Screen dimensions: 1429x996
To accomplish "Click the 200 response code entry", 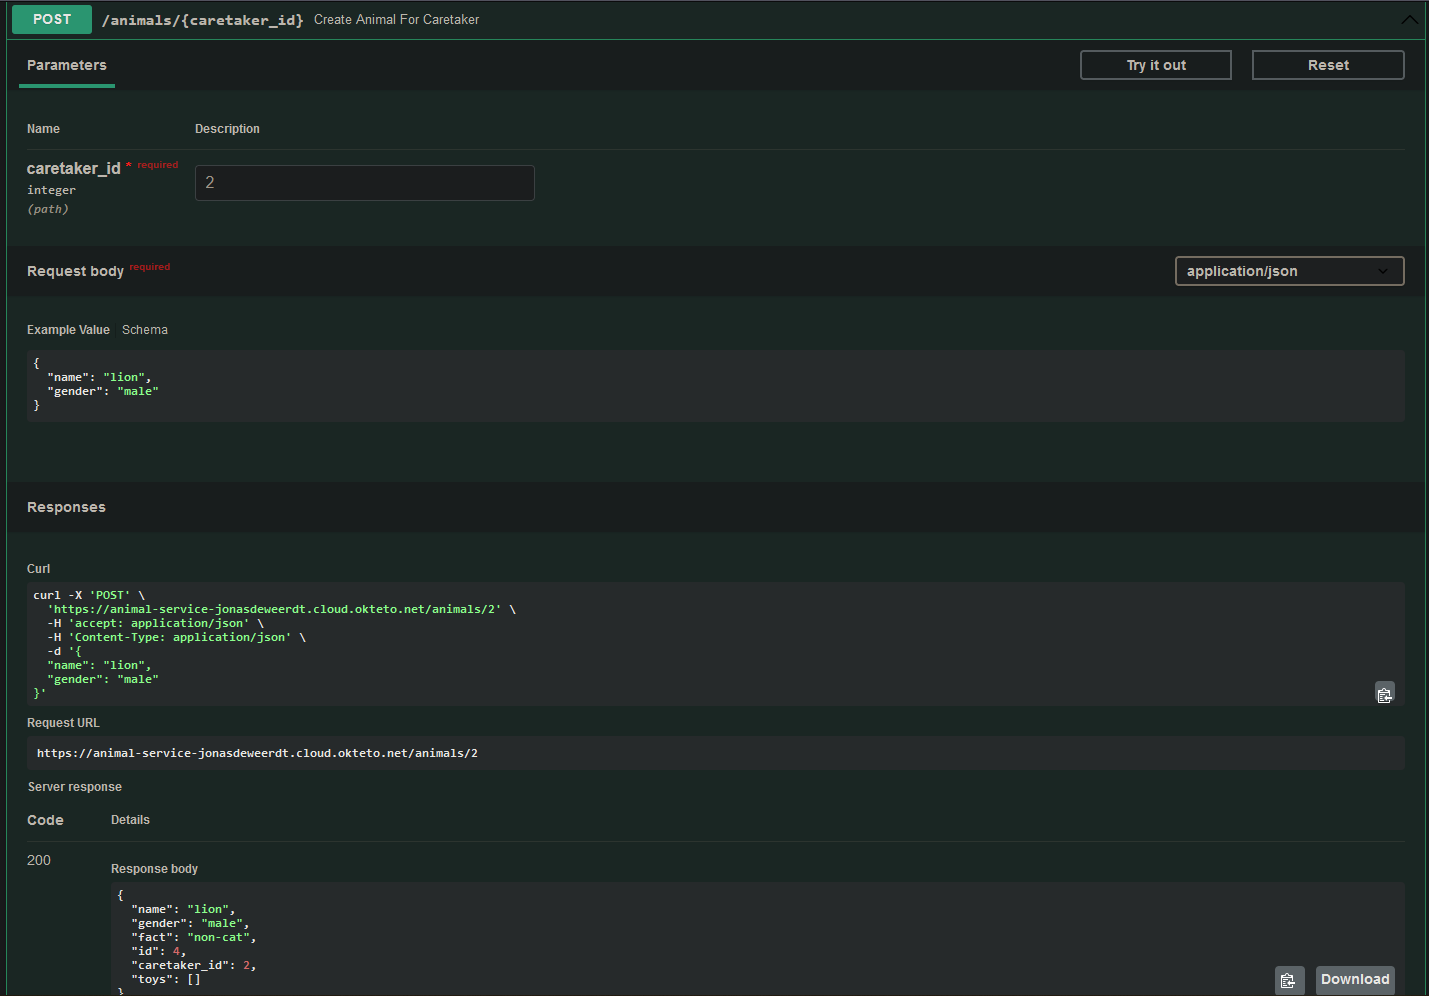I will pyautogui.click(x=38, y=860).
